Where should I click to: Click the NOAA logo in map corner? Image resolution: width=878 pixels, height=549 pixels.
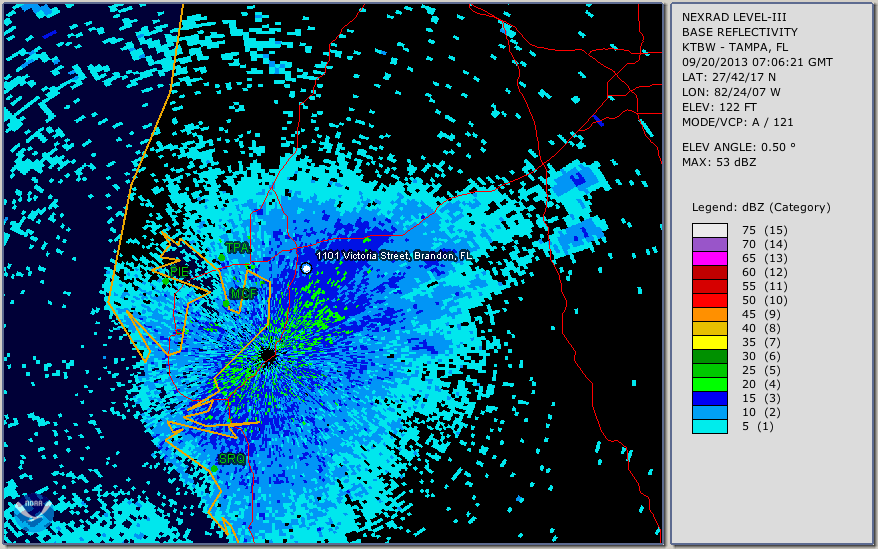coord(34,514)
